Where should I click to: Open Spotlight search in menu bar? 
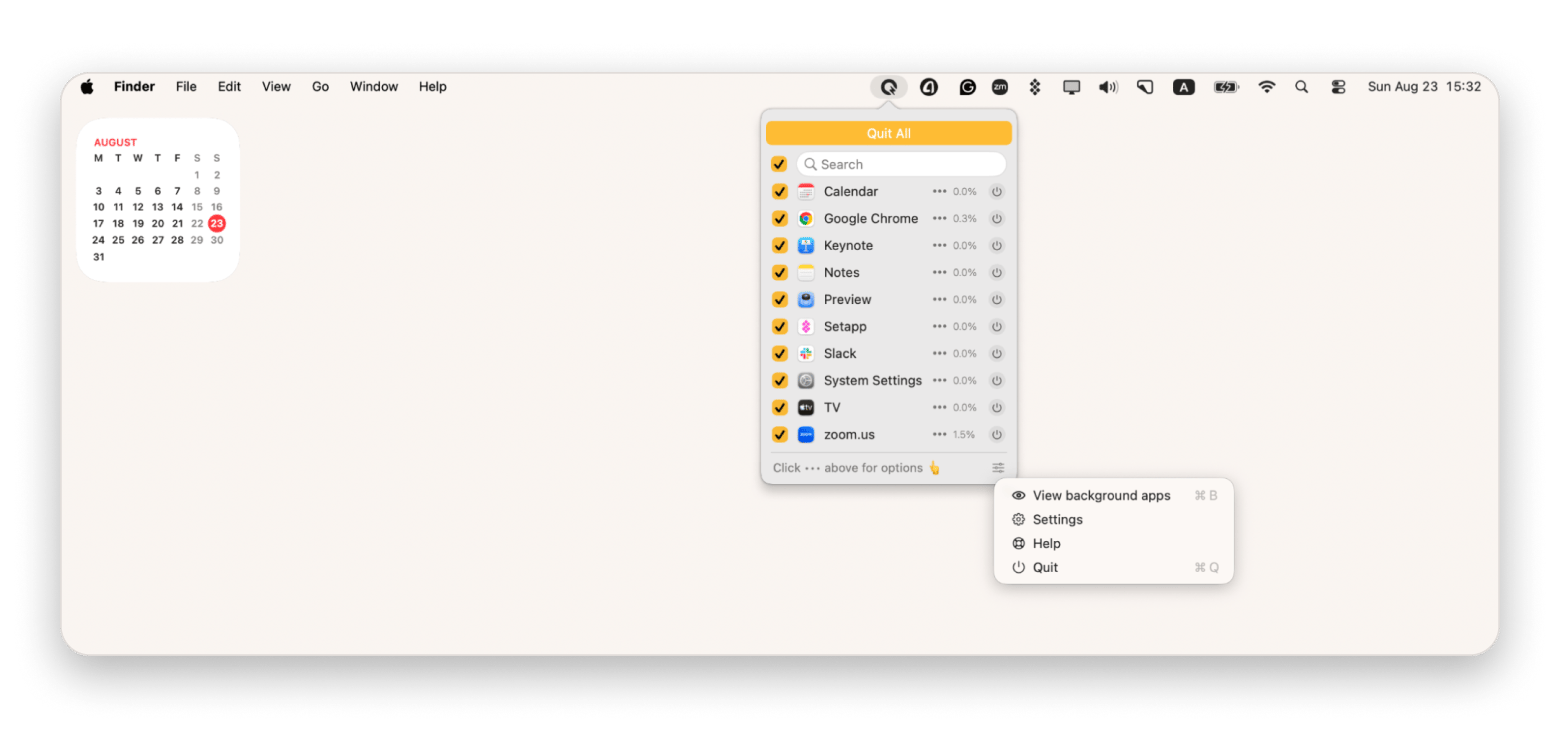point(1301,87)
